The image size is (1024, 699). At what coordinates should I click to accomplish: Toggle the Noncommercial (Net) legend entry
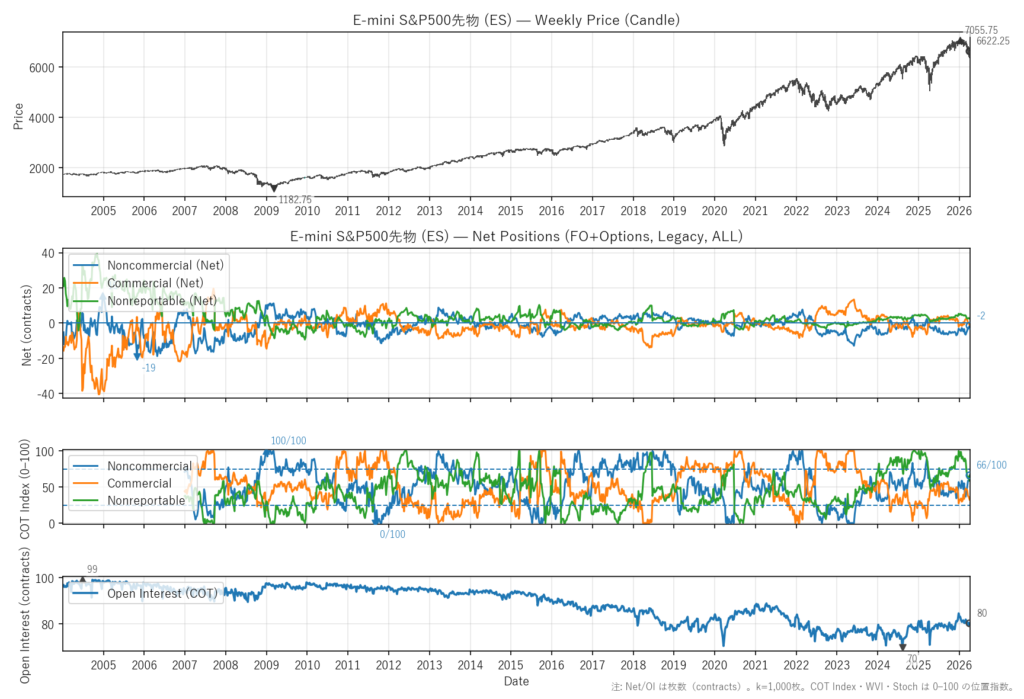point(165,265)
